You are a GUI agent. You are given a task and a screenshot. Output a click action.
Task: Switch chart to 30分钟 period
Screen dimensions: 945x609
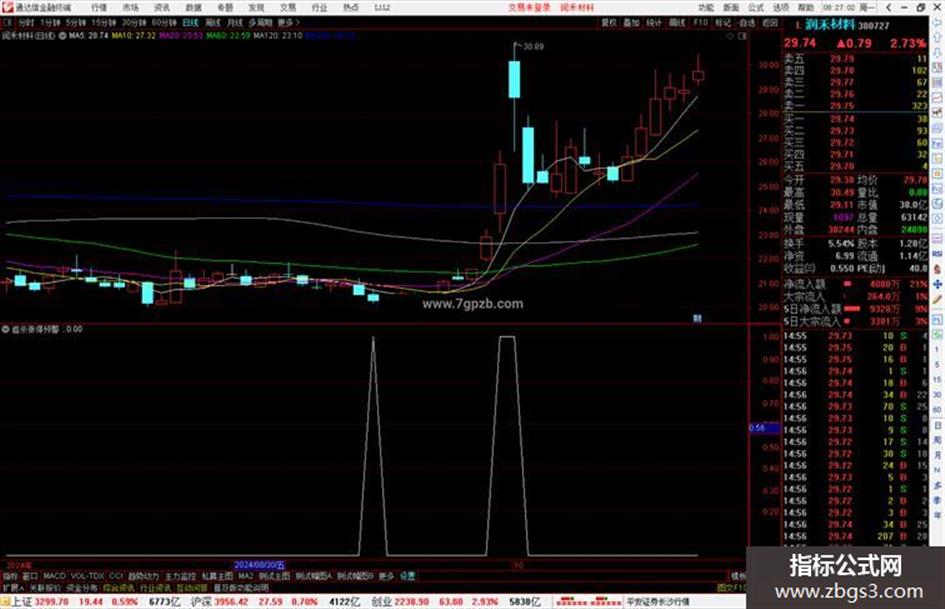(134, 22)
